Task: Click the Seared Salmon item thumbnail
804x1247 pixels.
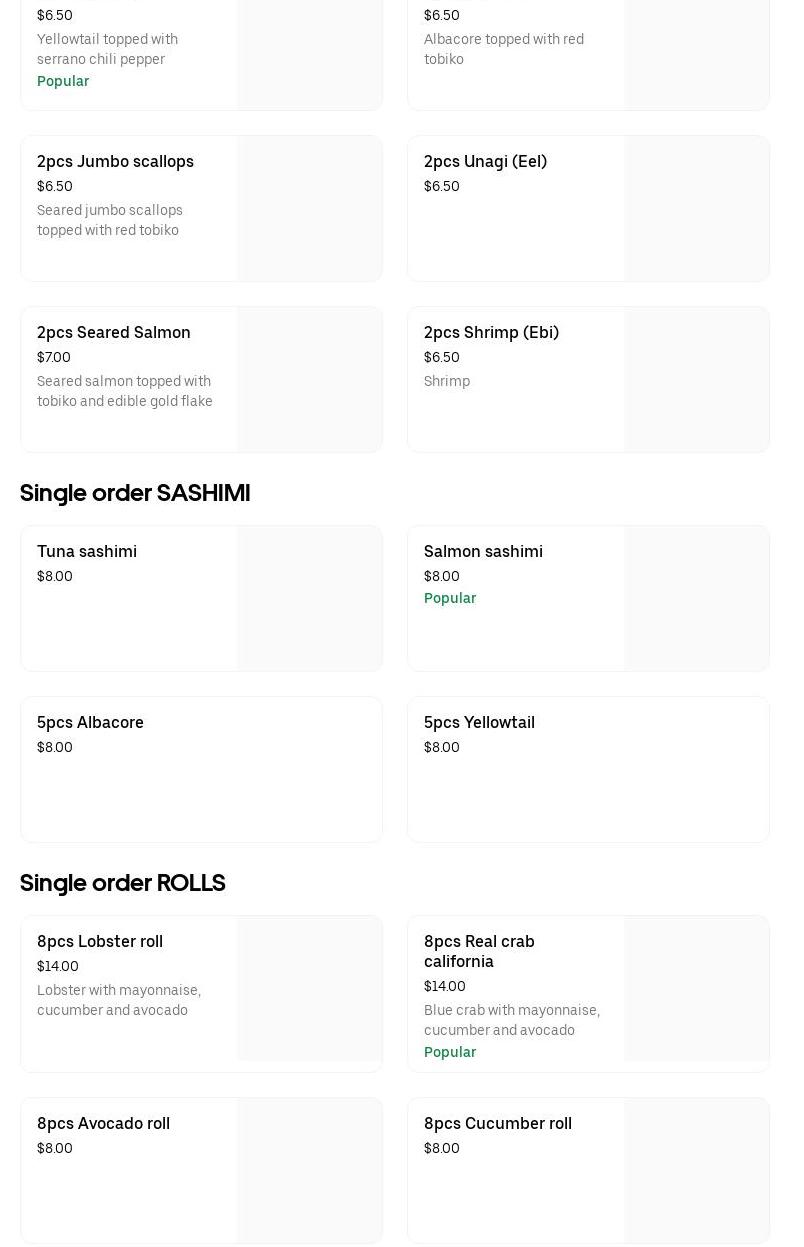Action: coord(309,380)
